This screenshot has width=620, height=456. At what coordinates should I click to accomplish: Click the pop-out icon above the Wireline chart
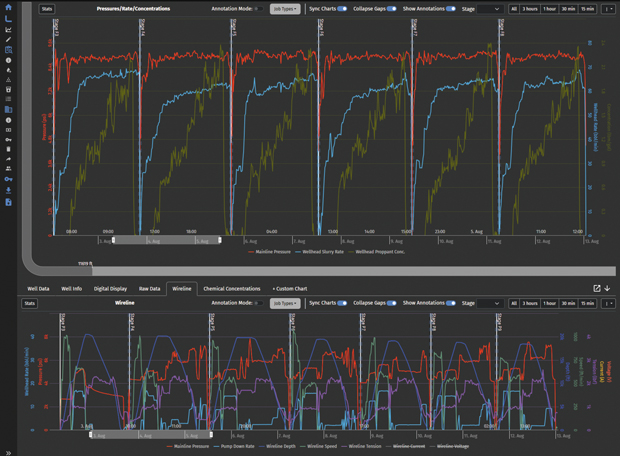point(597,288)
